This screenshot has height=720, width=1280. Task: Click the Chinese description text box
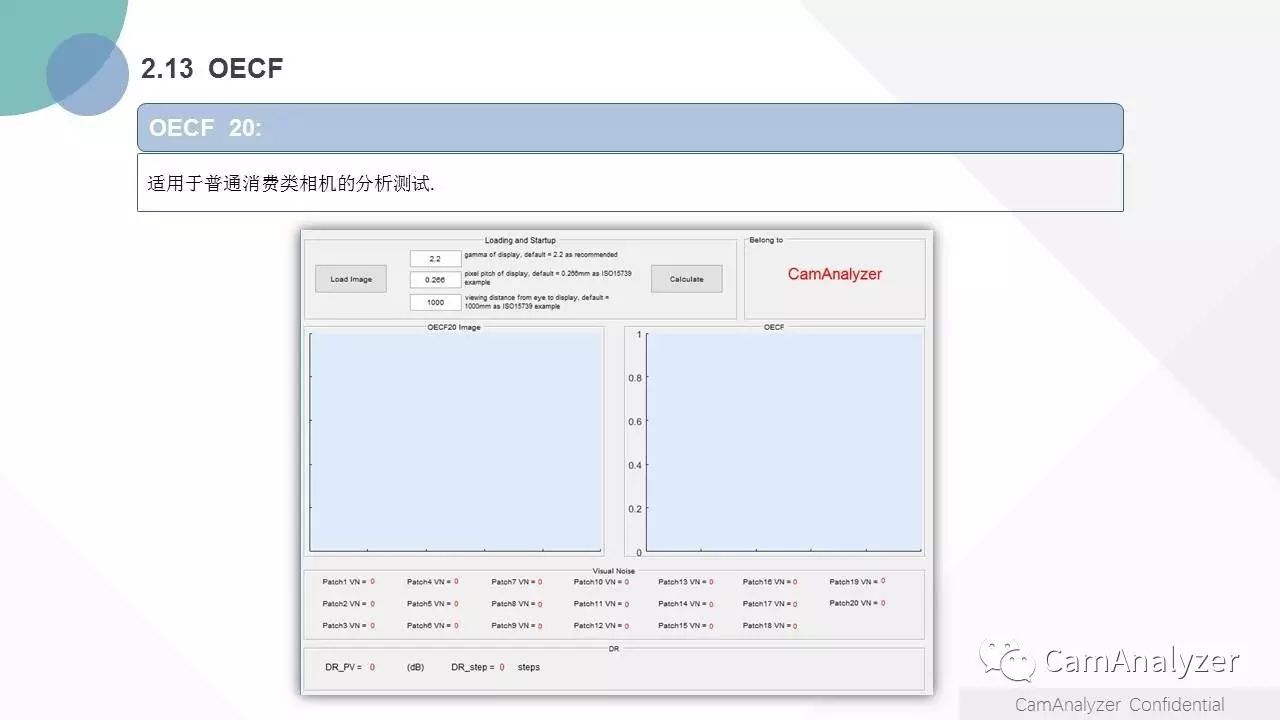[630, 182]
